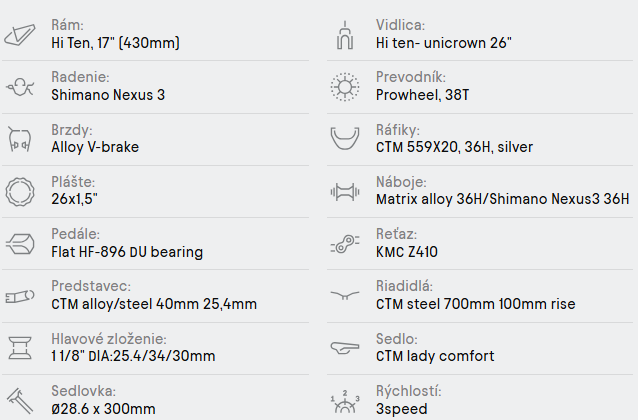The height and width of the screenshot is (420, 638).
Task: Click the rim icon beside Ráfiky
Action: pyautogui.click(x=344, y=139)
